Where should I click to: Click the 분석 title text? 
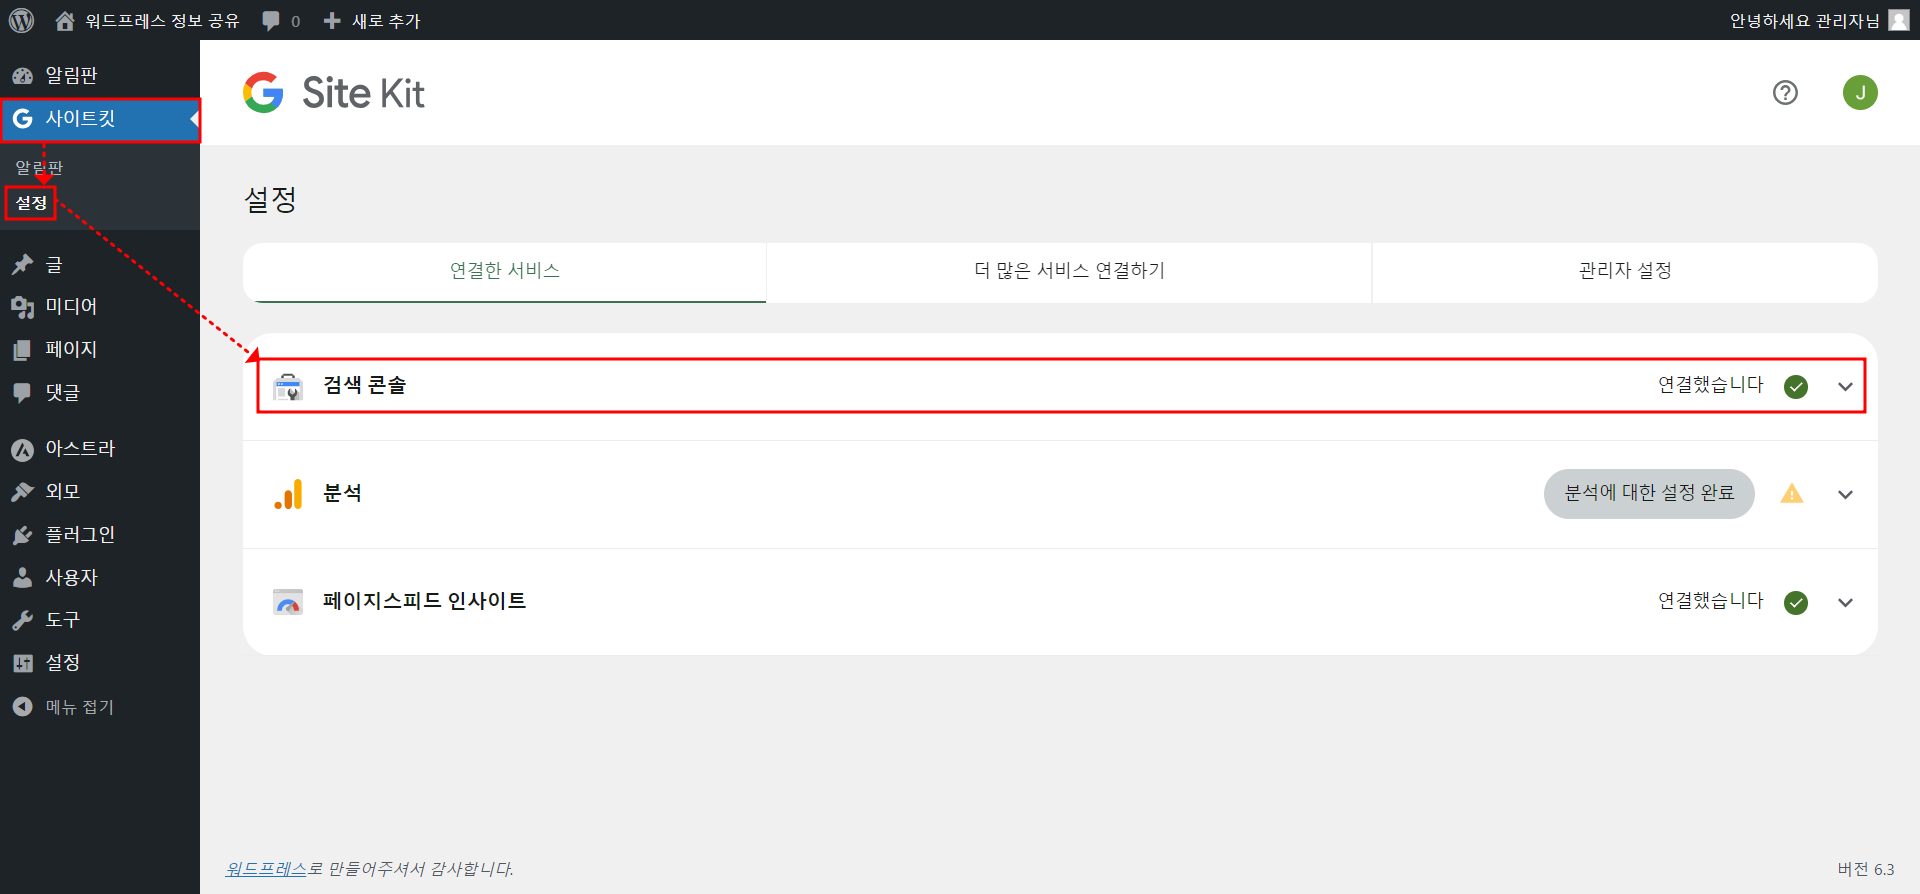pyautogui.click(x=342, y=493)
